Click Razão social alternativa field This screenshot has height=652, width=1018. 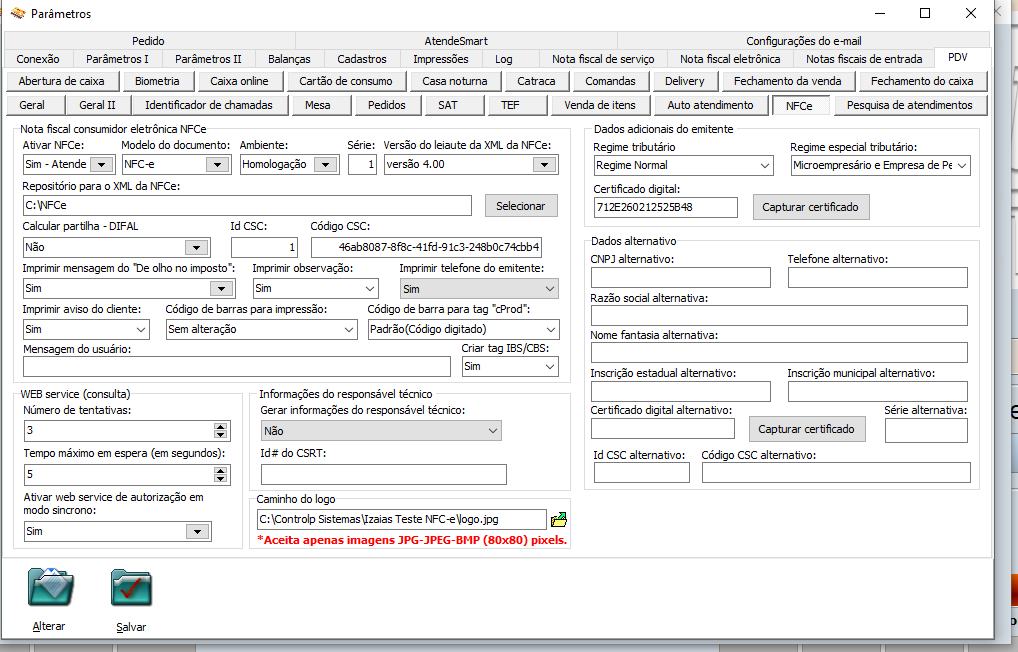tap(779, 316)
